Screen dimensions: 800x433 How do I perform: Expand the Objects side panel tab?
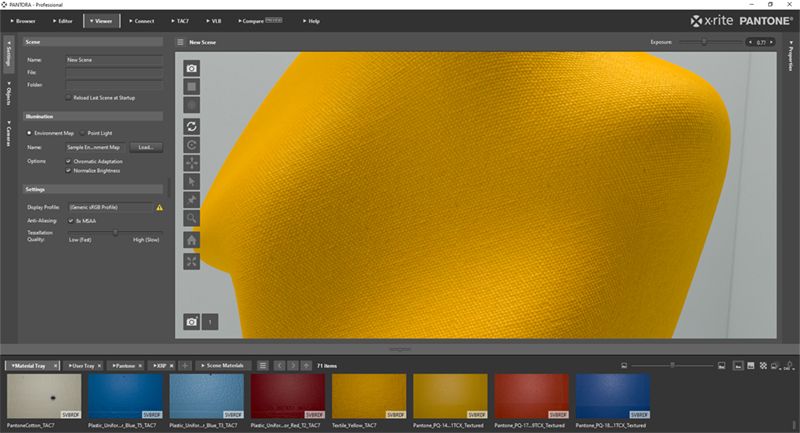click(8, 93)
